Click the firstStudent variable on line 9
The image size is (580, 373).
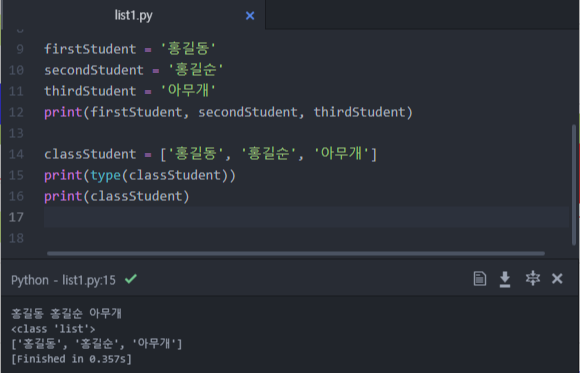(90, 49)
